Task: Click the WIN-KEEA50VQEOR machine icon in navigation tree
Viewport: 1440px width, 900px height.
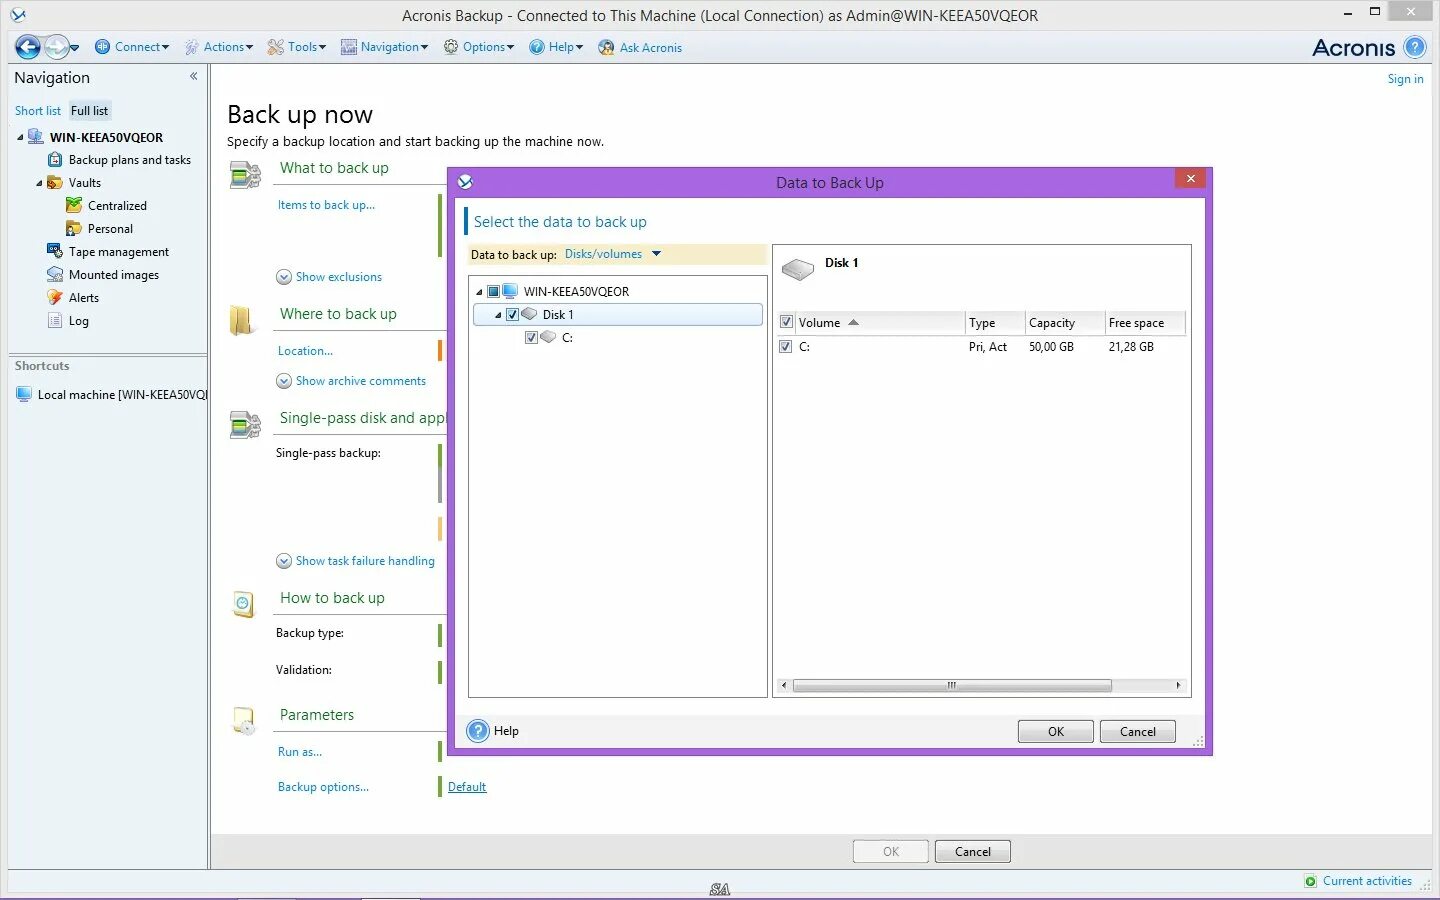Action: tap(36, 137)
